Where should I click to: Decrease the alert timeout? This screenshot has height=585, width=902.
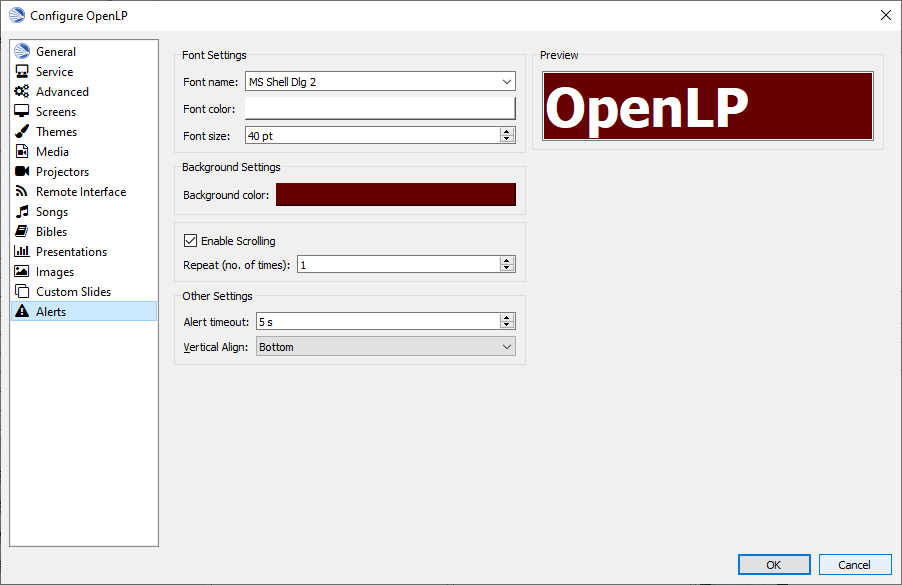coord(507,325)
